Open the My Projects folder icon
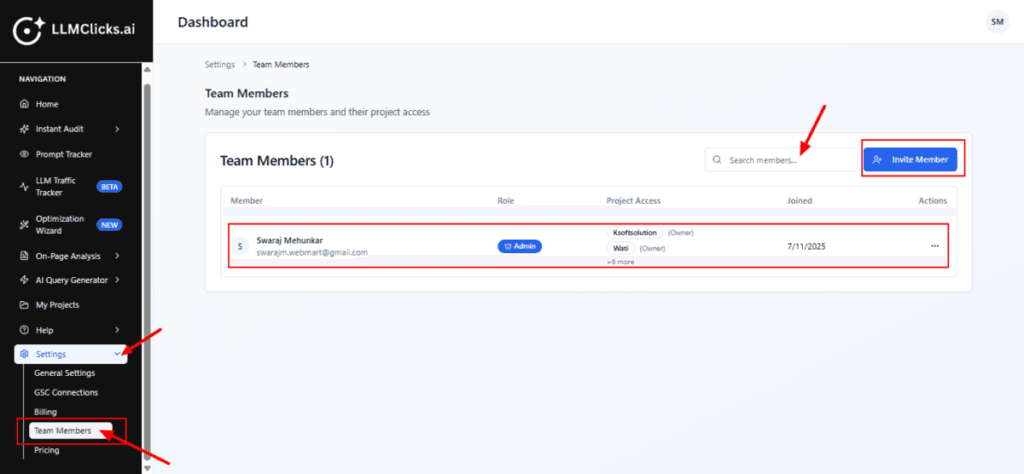1024x474 pixels. coord(25,305)
